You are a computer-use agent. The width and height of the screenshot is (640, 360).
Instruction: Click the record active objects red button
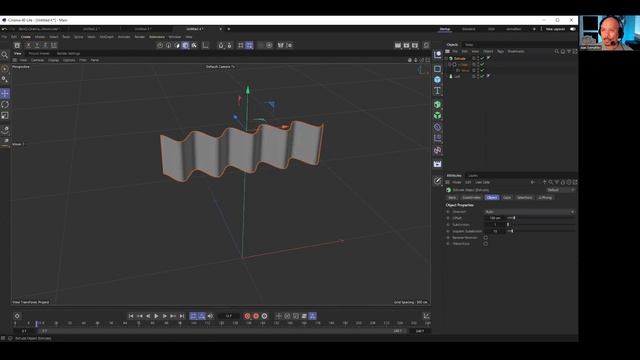(247, 316)
